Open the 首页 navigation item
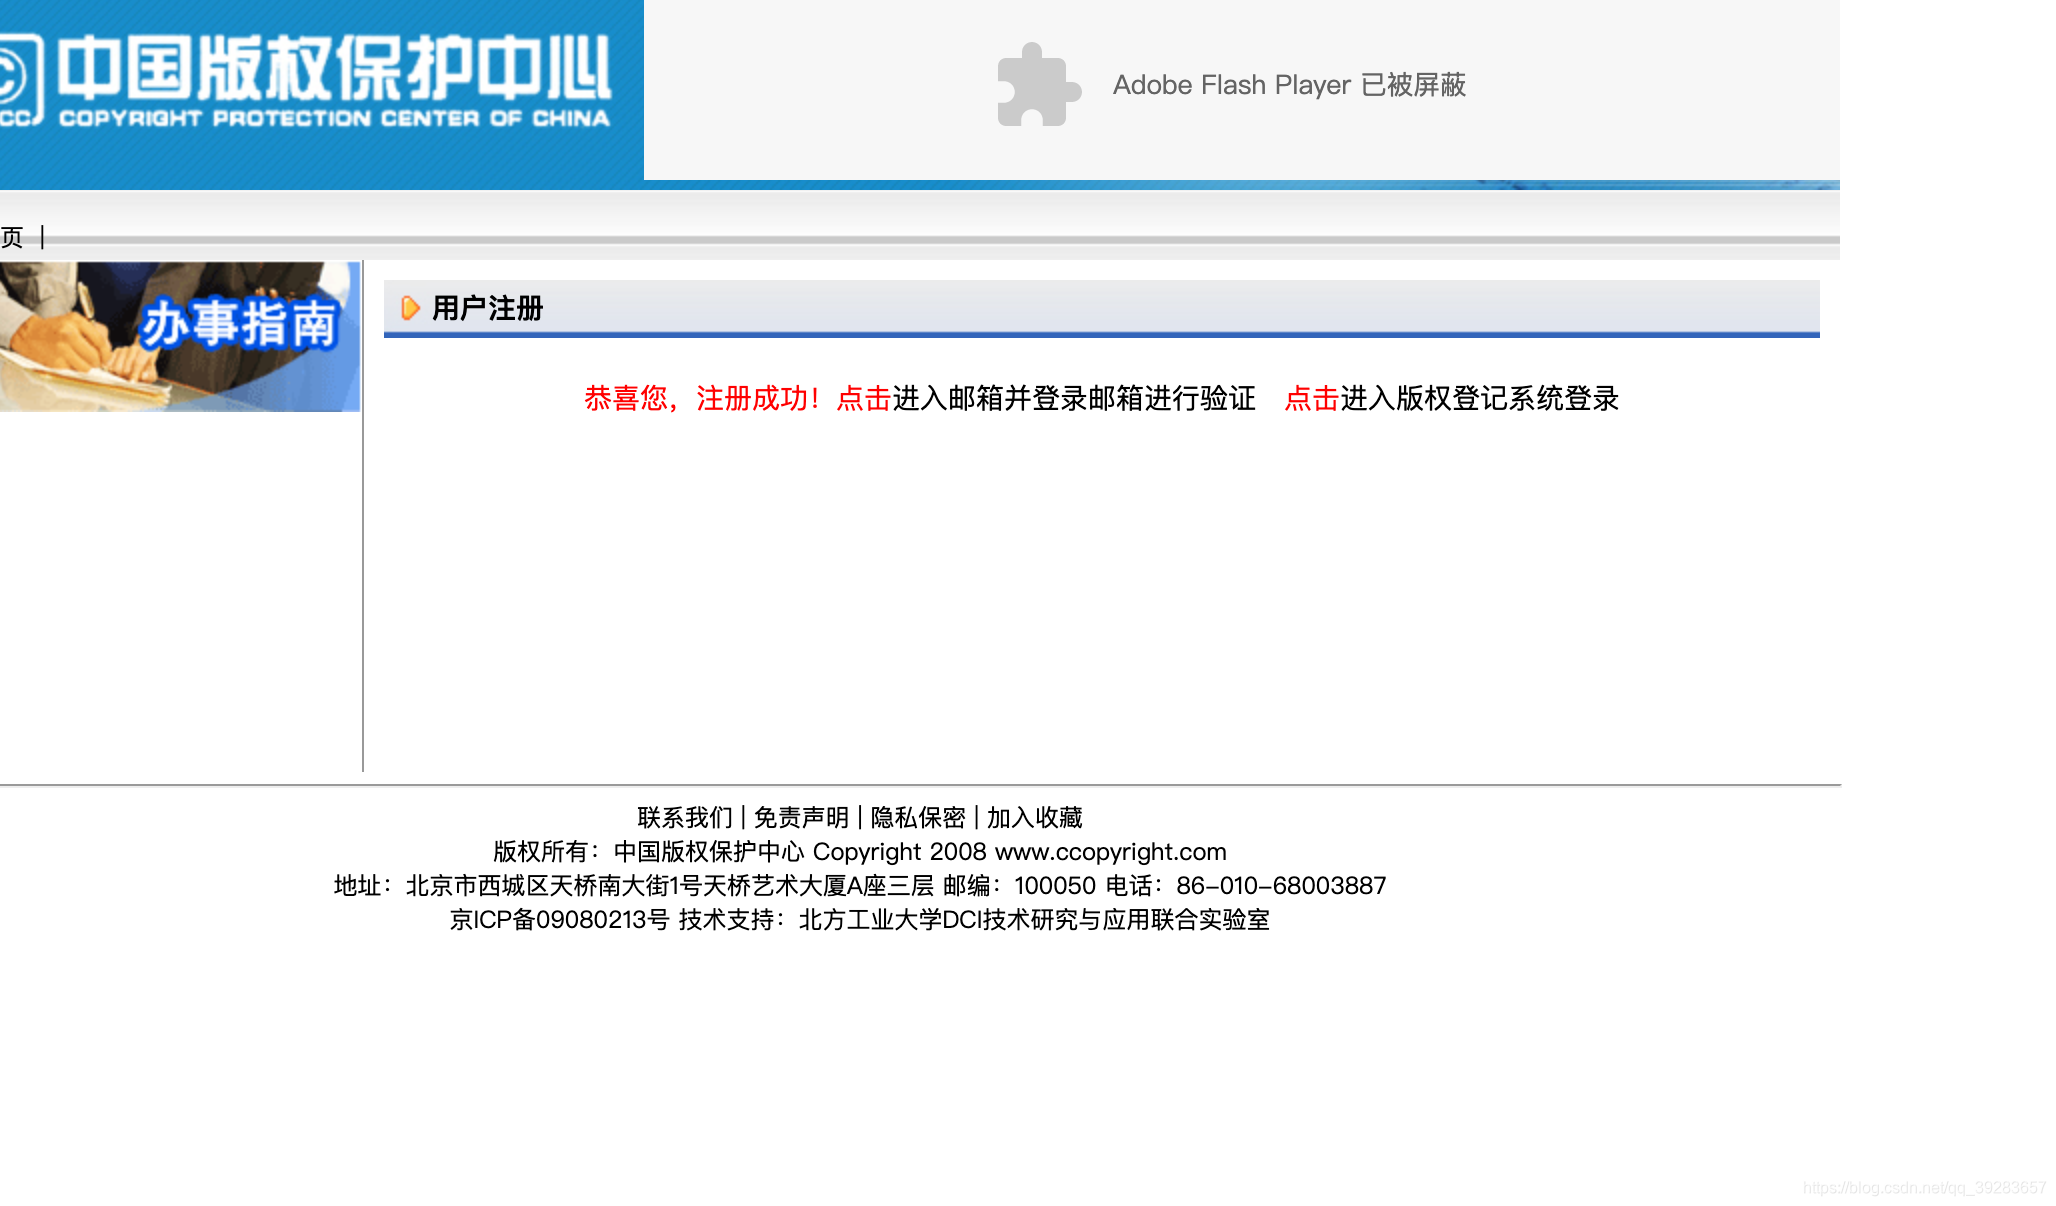 click(x=12, y=237)
